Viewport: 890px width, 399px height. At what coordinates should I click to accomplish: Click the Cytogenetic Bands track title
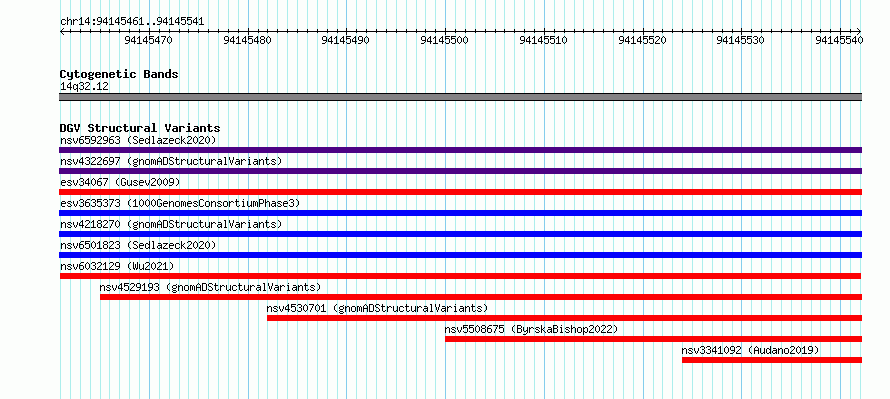point(119,74)
